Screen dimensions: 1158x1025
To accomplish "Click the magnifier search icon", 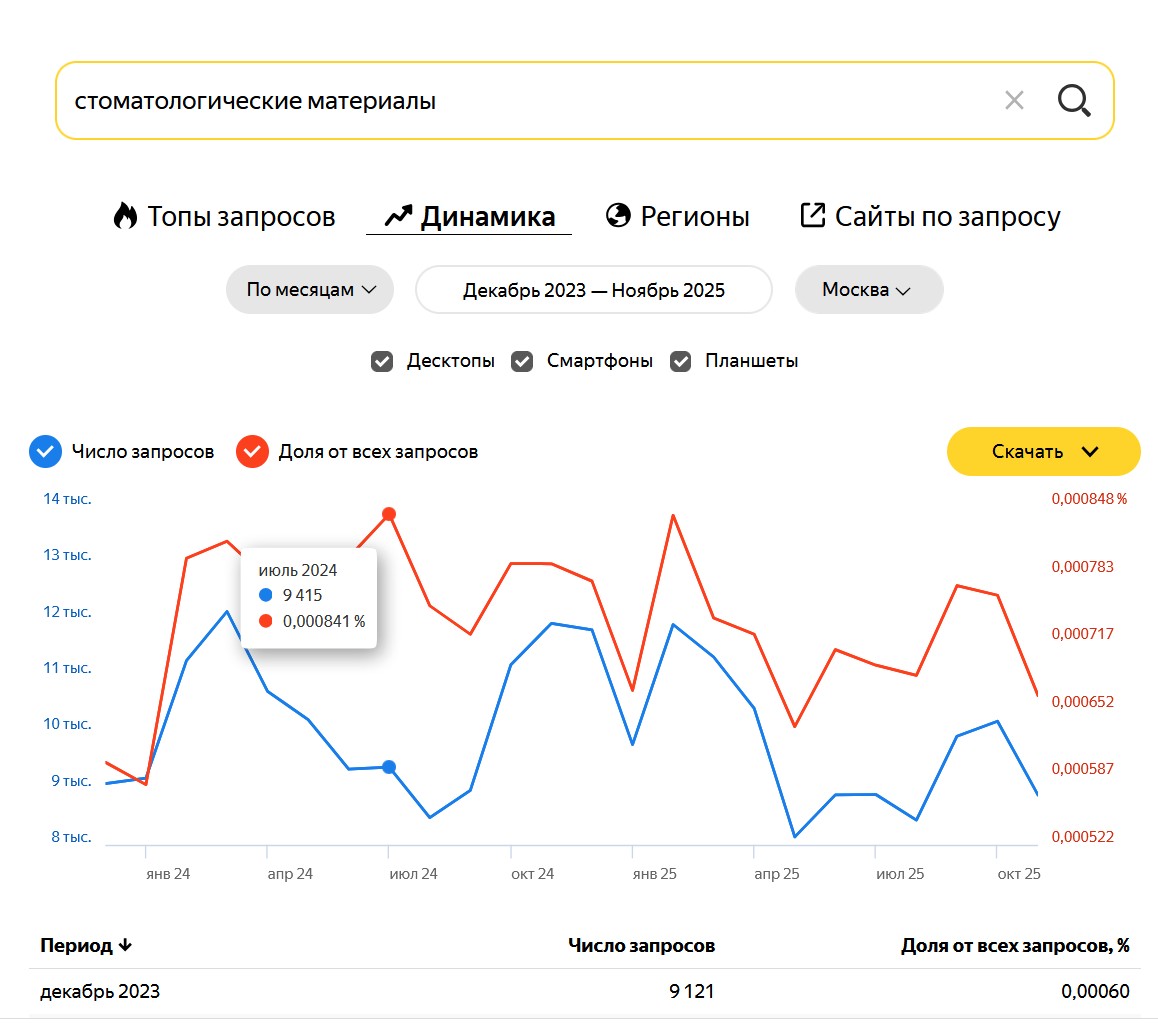I will [1074, 101].
